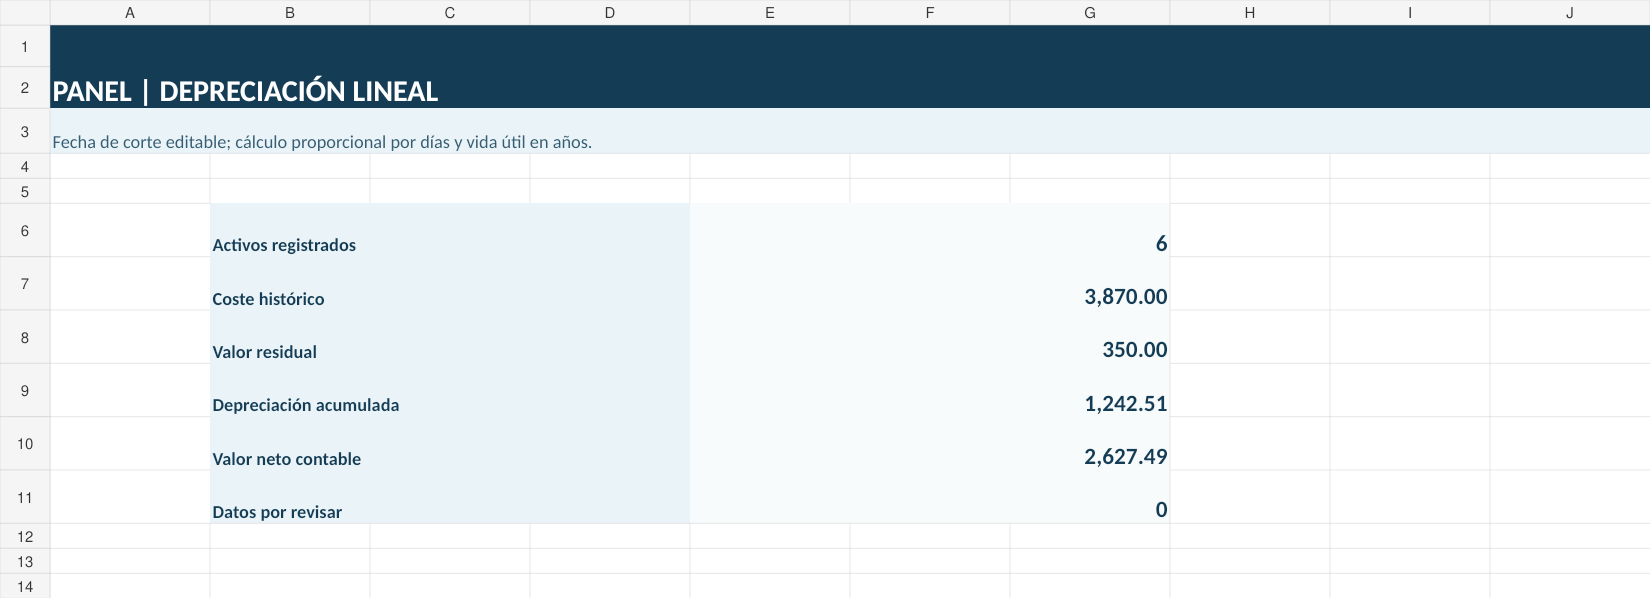Select row 7 header
The height and width of the screenshot is (598, 1650).
click(x=25, y=284)
